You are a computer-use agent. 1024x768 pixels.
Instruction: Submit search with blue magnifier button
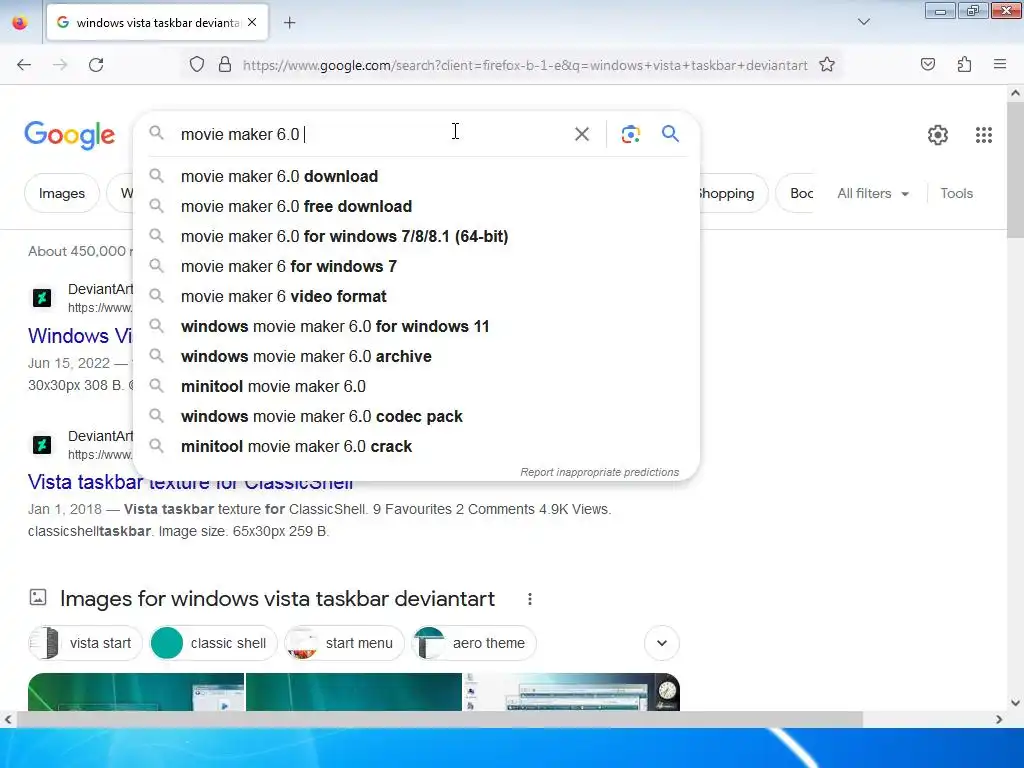[x=670, y=134]
